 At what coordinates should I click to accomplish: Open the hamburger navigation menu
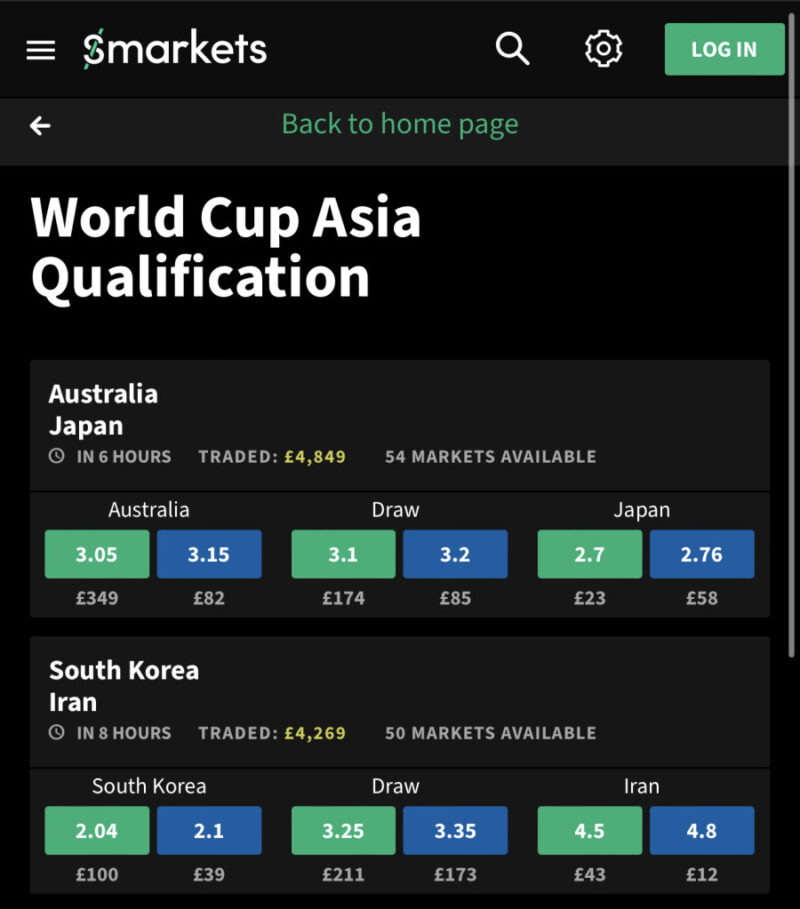click(x=41, y=49)
